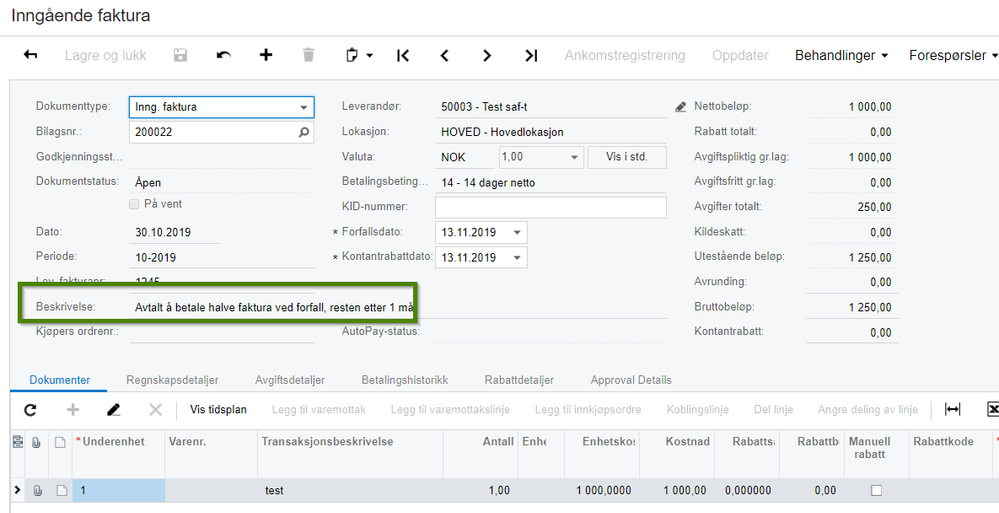Click the Leverandør value 50003 - Test saf-t
Screen dimensions: 999x513
551,107
